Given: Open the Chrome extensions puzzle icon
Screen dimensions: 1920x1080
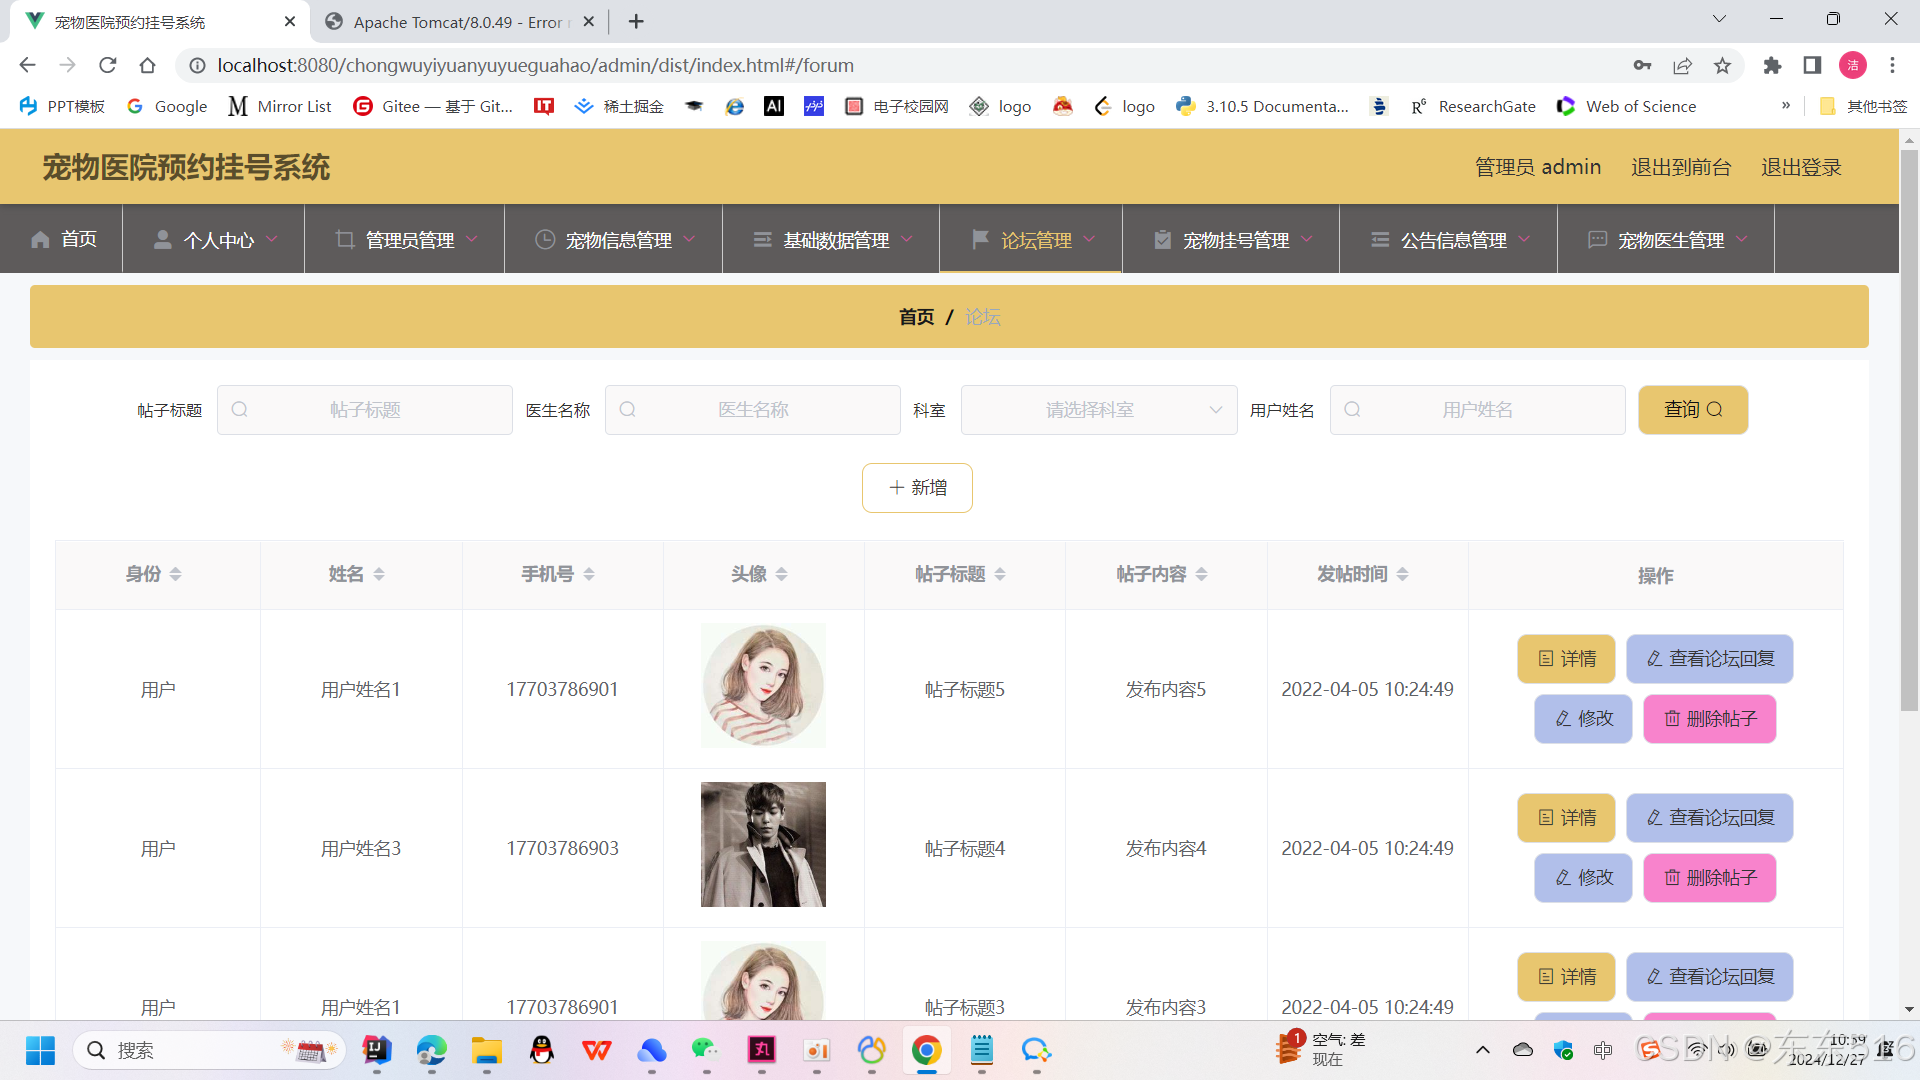Looking at the screenshot, I should coord(1772,65).
